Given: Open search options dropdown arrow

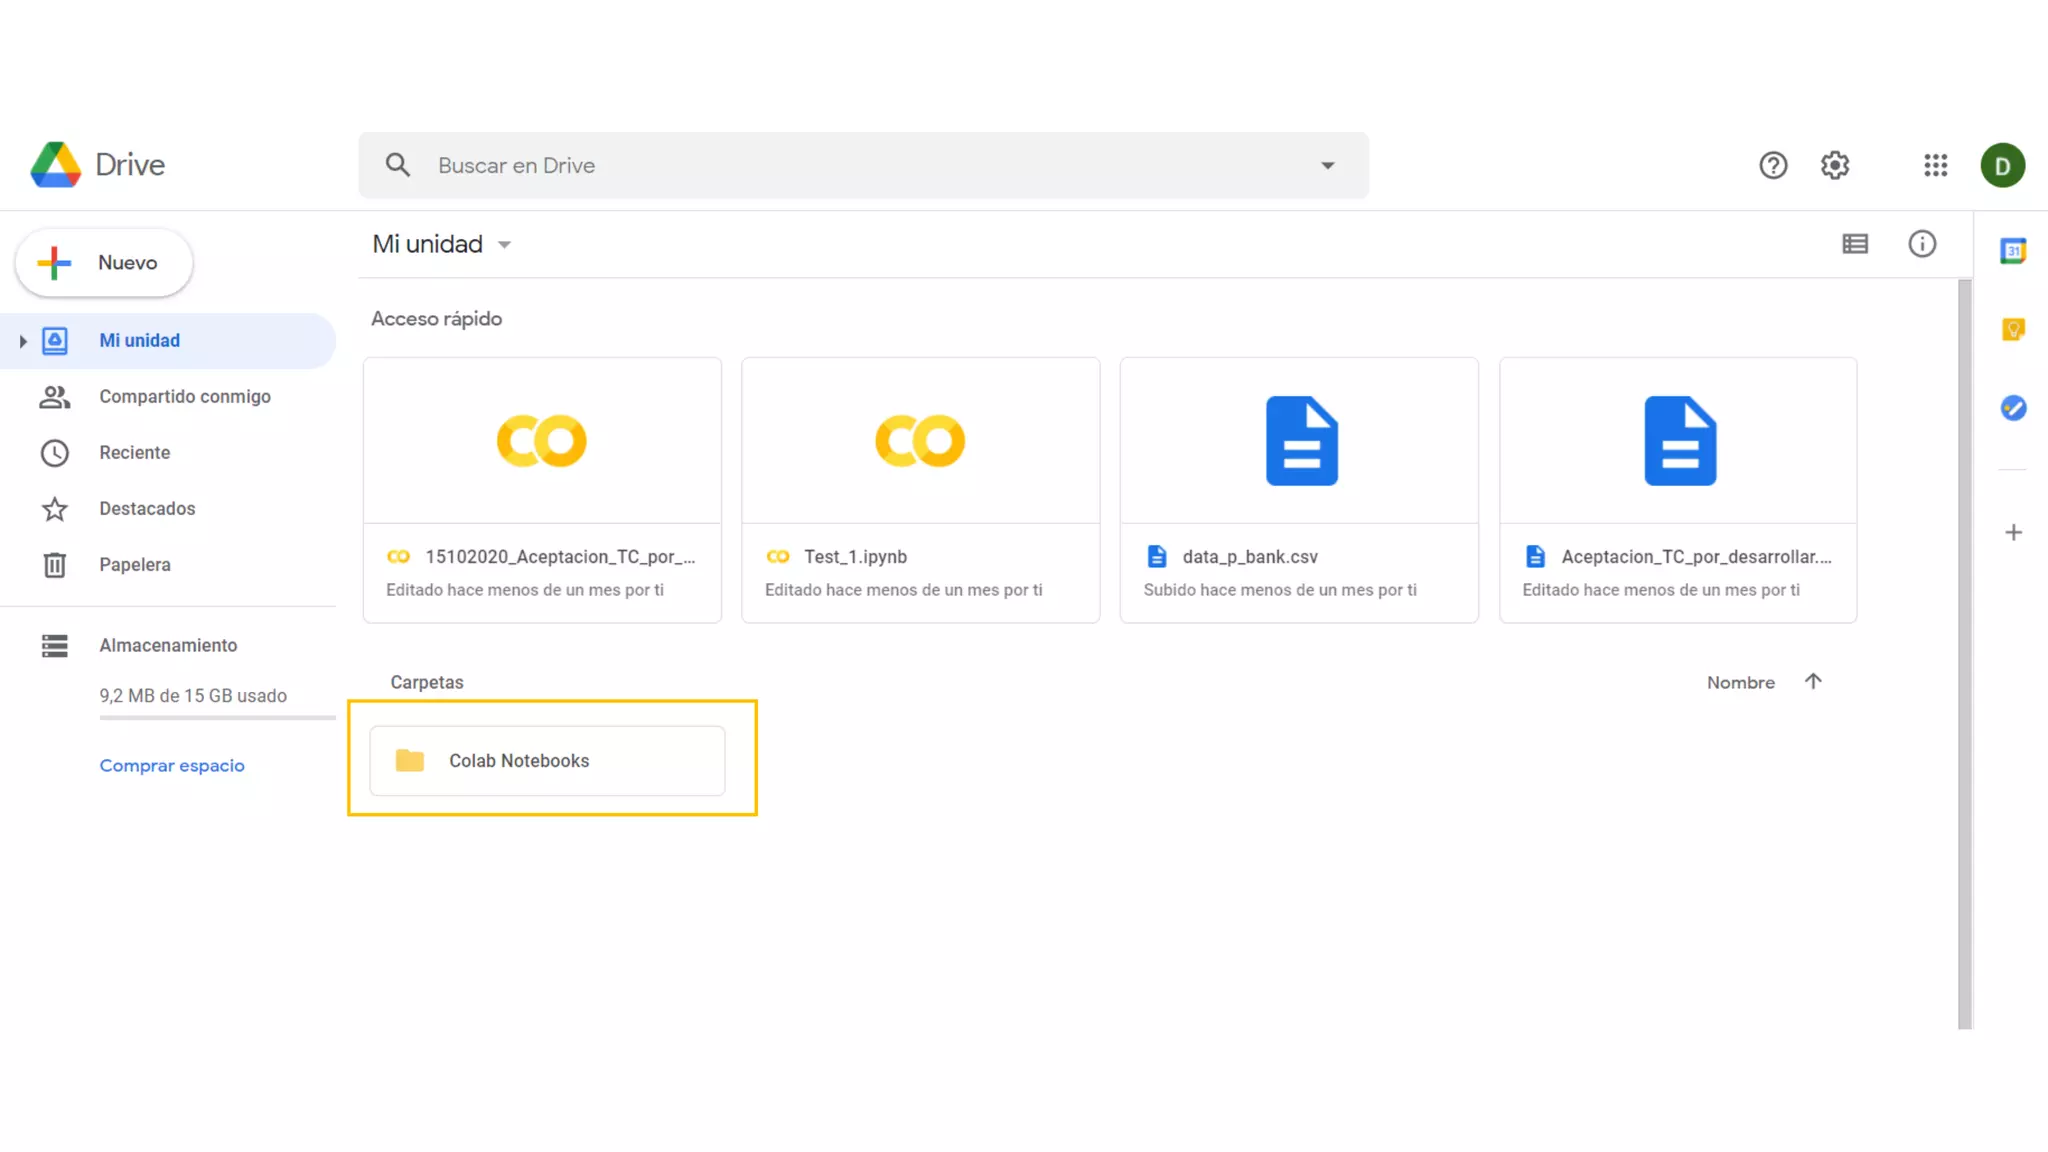Looking at the screenshot, I should tap(1327, 166).
